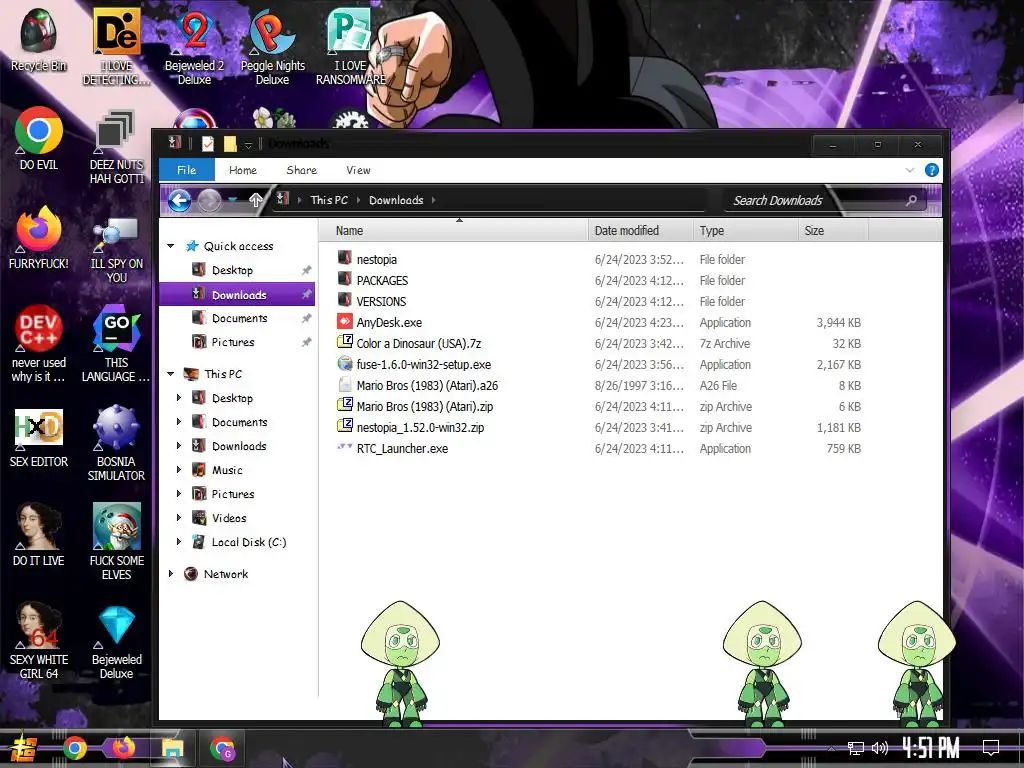
Task: Switch to the Share ribbon tab
Action: coord(302,170)
